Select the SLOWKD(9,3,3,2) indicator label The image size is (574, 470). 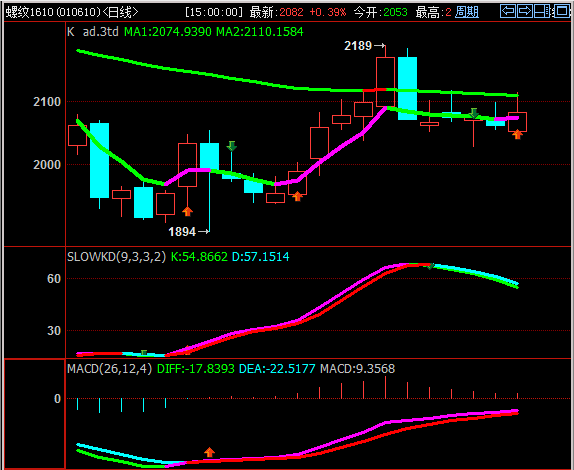point(116,257)
